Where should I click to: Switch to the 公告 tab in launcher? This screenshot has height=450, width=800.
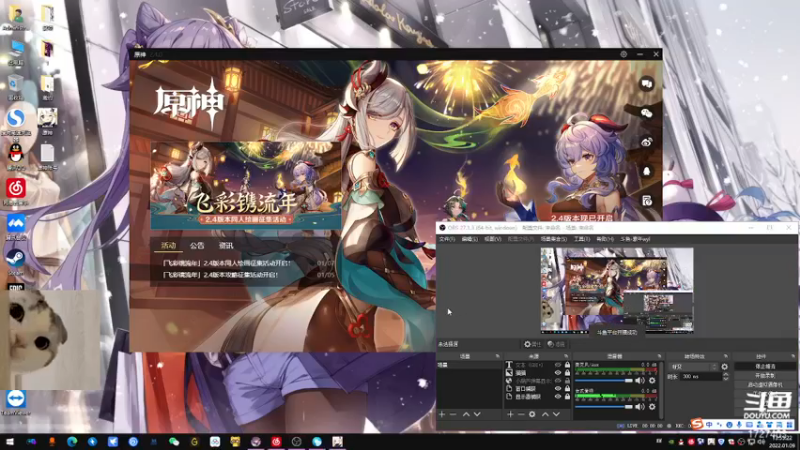197,245
